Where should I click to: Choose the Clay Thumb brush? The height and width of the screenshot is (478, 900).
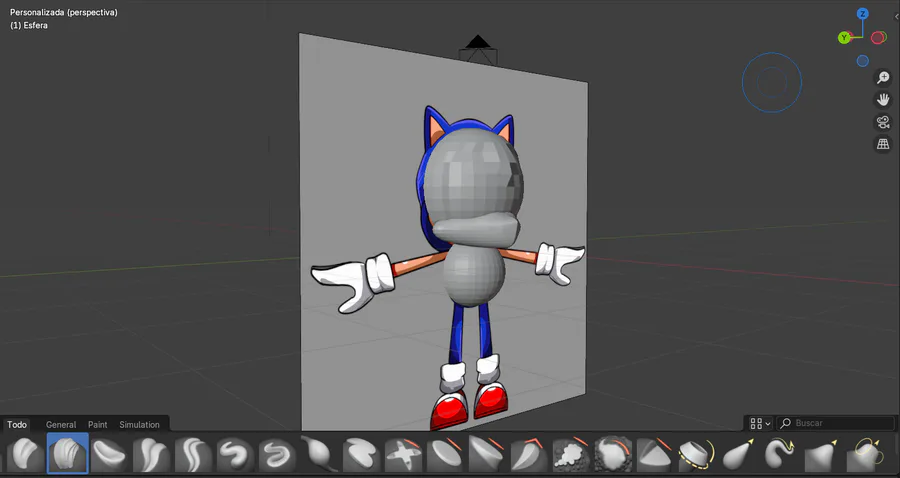pyautogui.click(x=109, y=453)
